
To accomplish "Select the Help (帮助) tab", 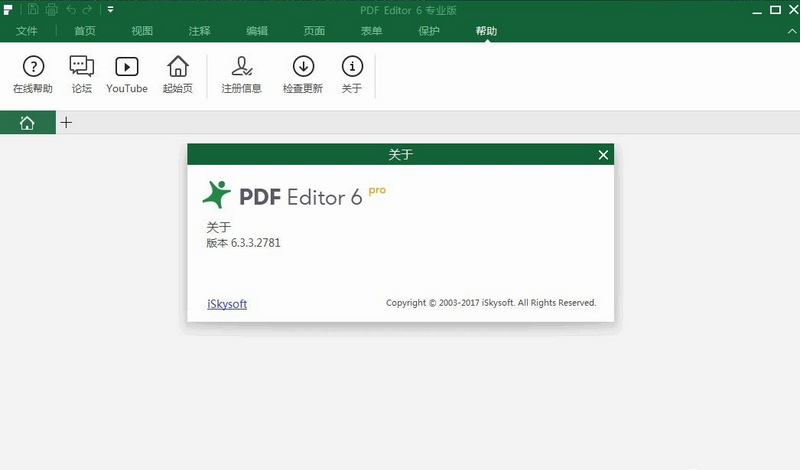I will pos(486,31).
